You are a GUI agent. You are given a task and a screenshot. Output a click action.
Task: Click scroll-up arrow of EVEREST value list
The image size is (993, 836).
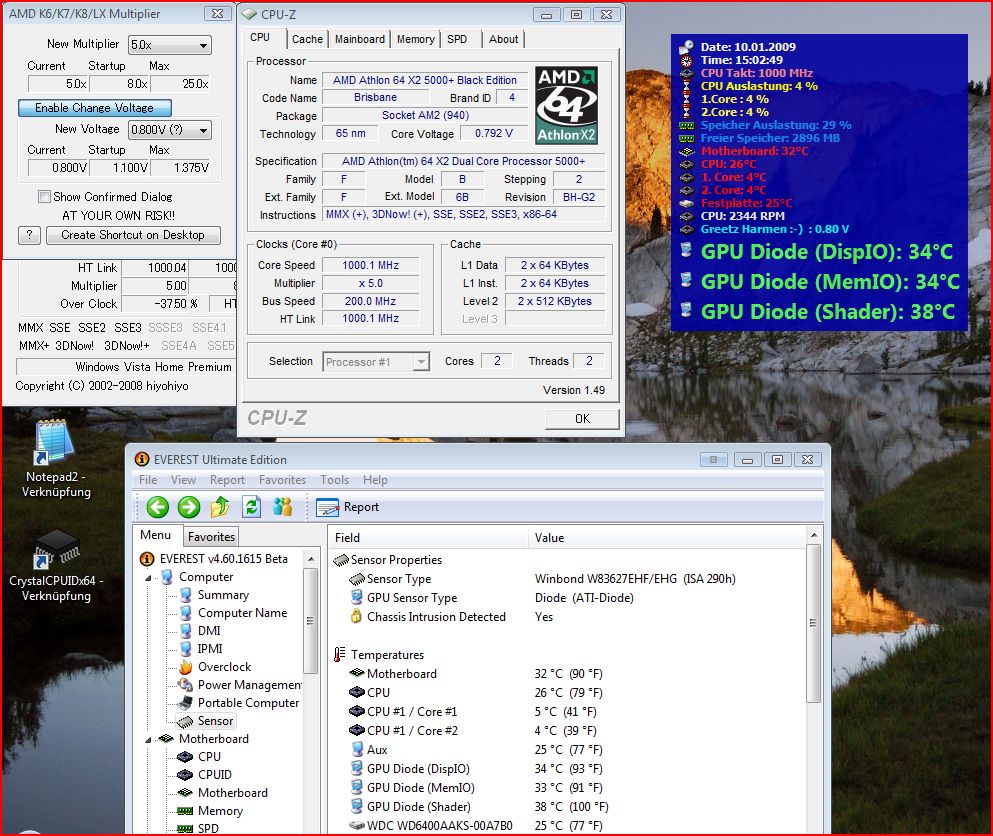(x=814, y=536)
